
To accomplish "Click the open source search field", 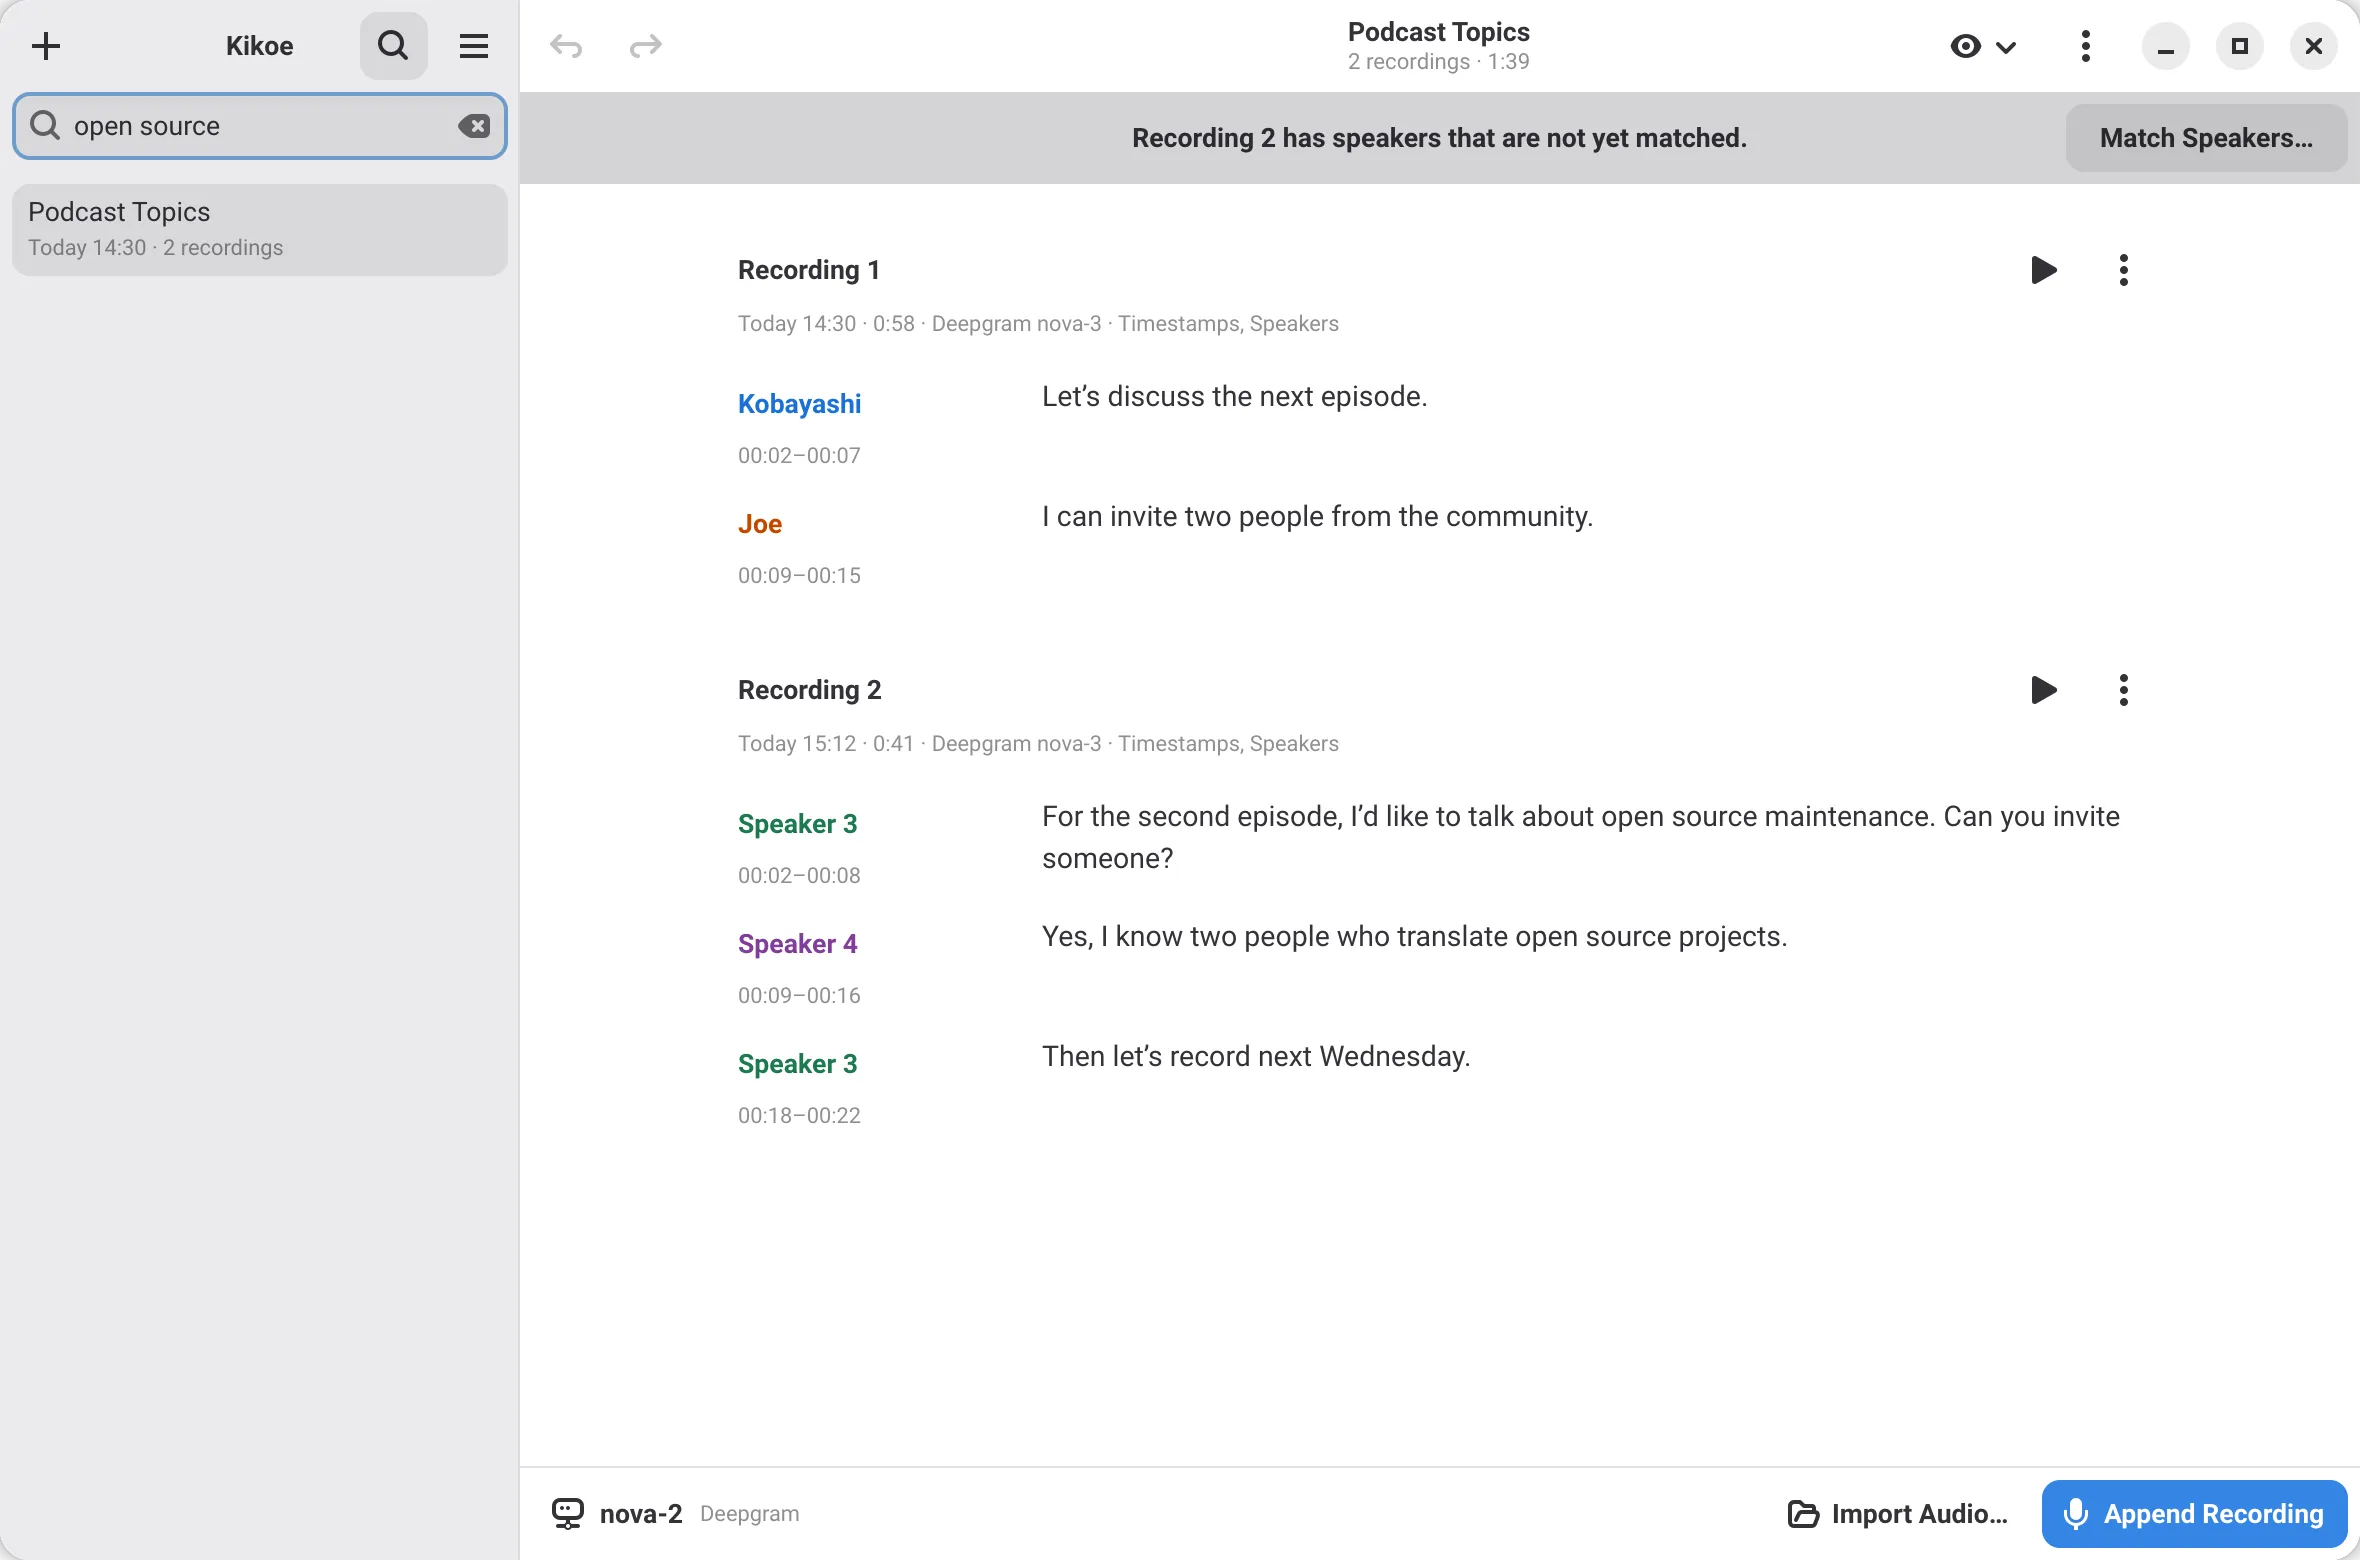I will pos(260,126).
